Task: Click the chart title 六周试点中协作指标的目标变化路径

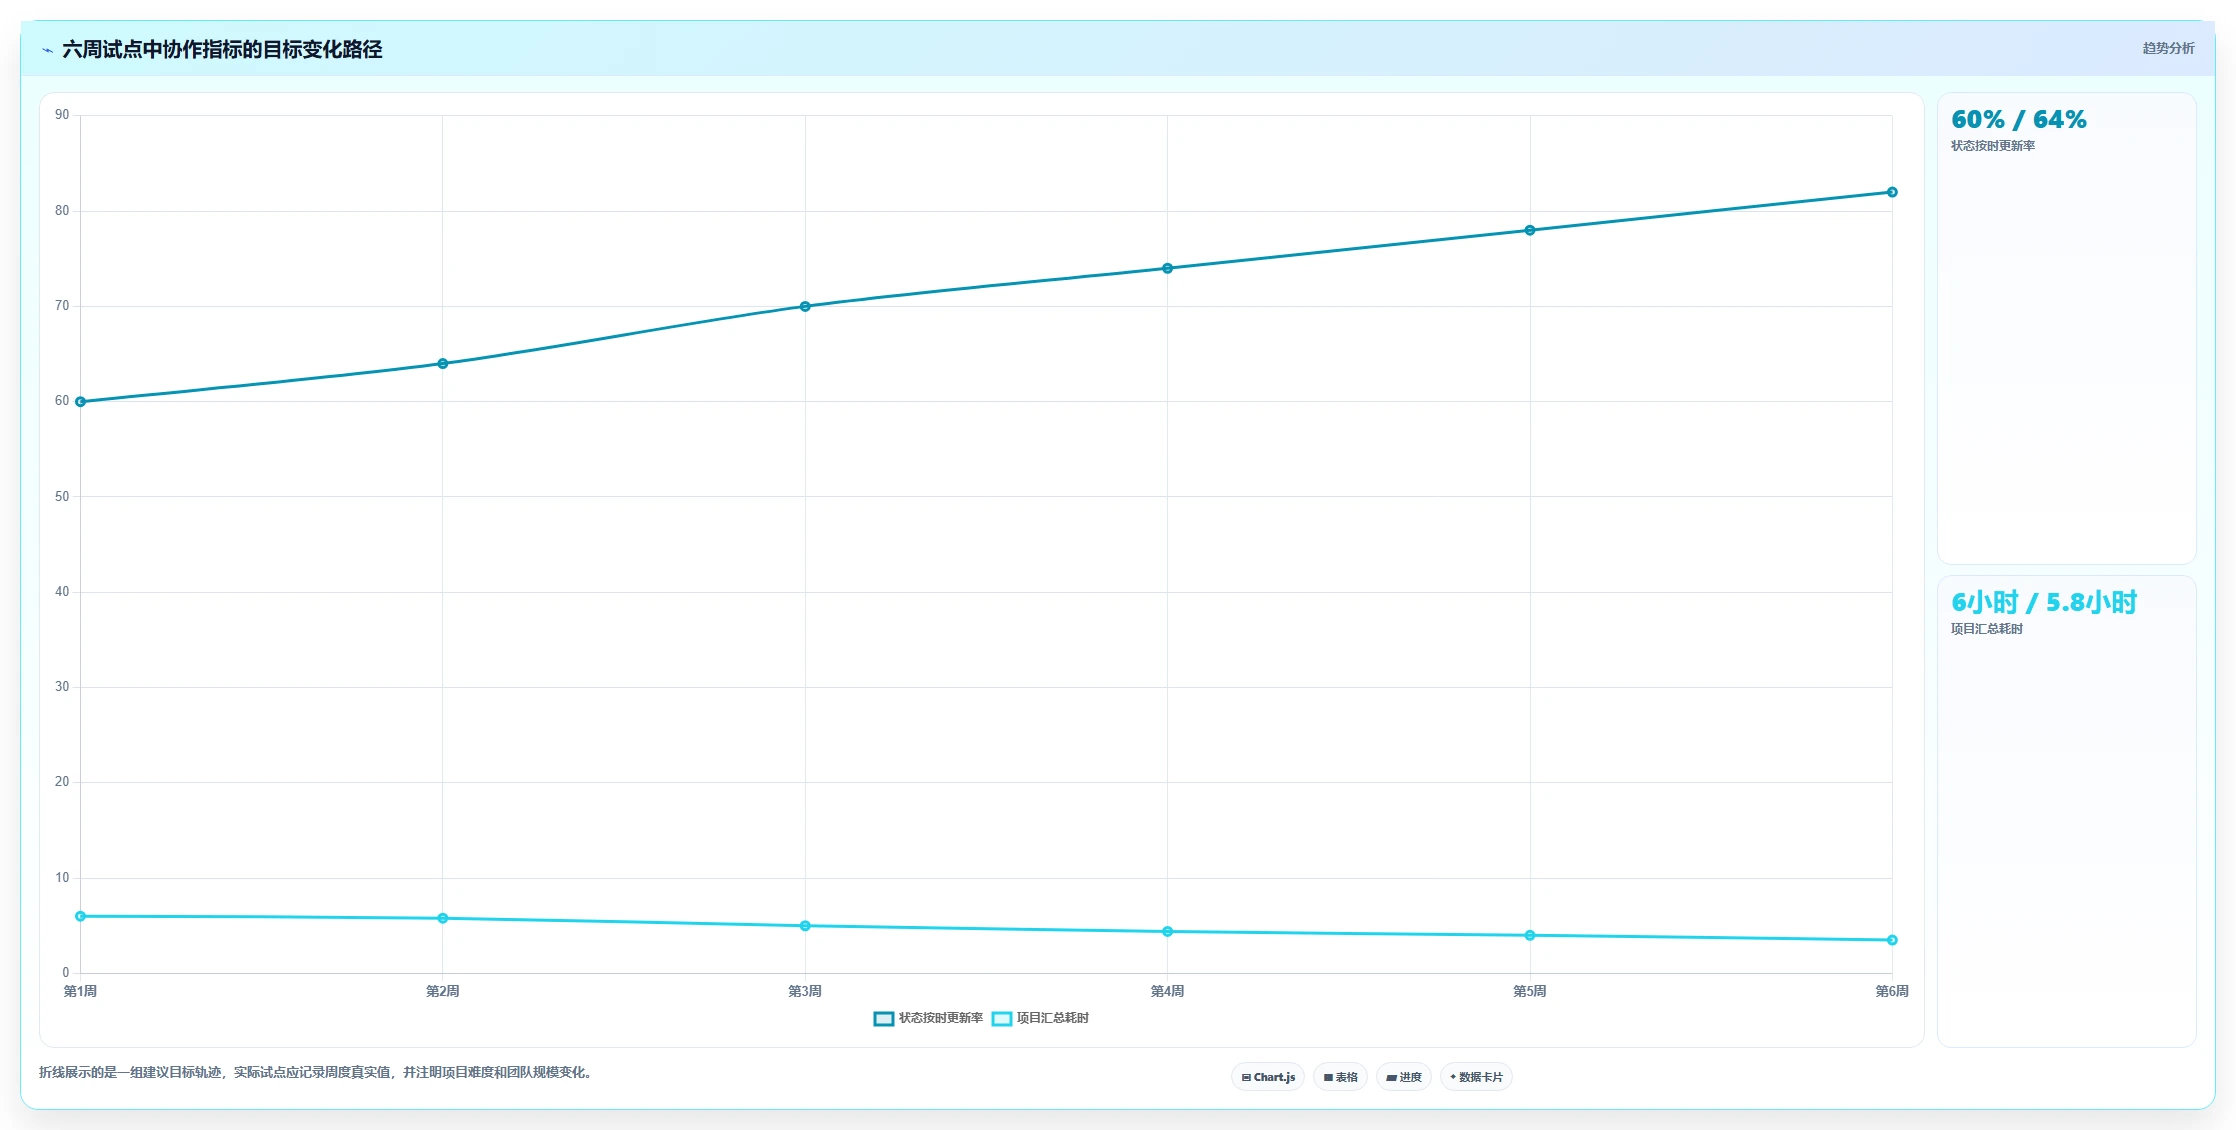Action: [x=222, y=50]
